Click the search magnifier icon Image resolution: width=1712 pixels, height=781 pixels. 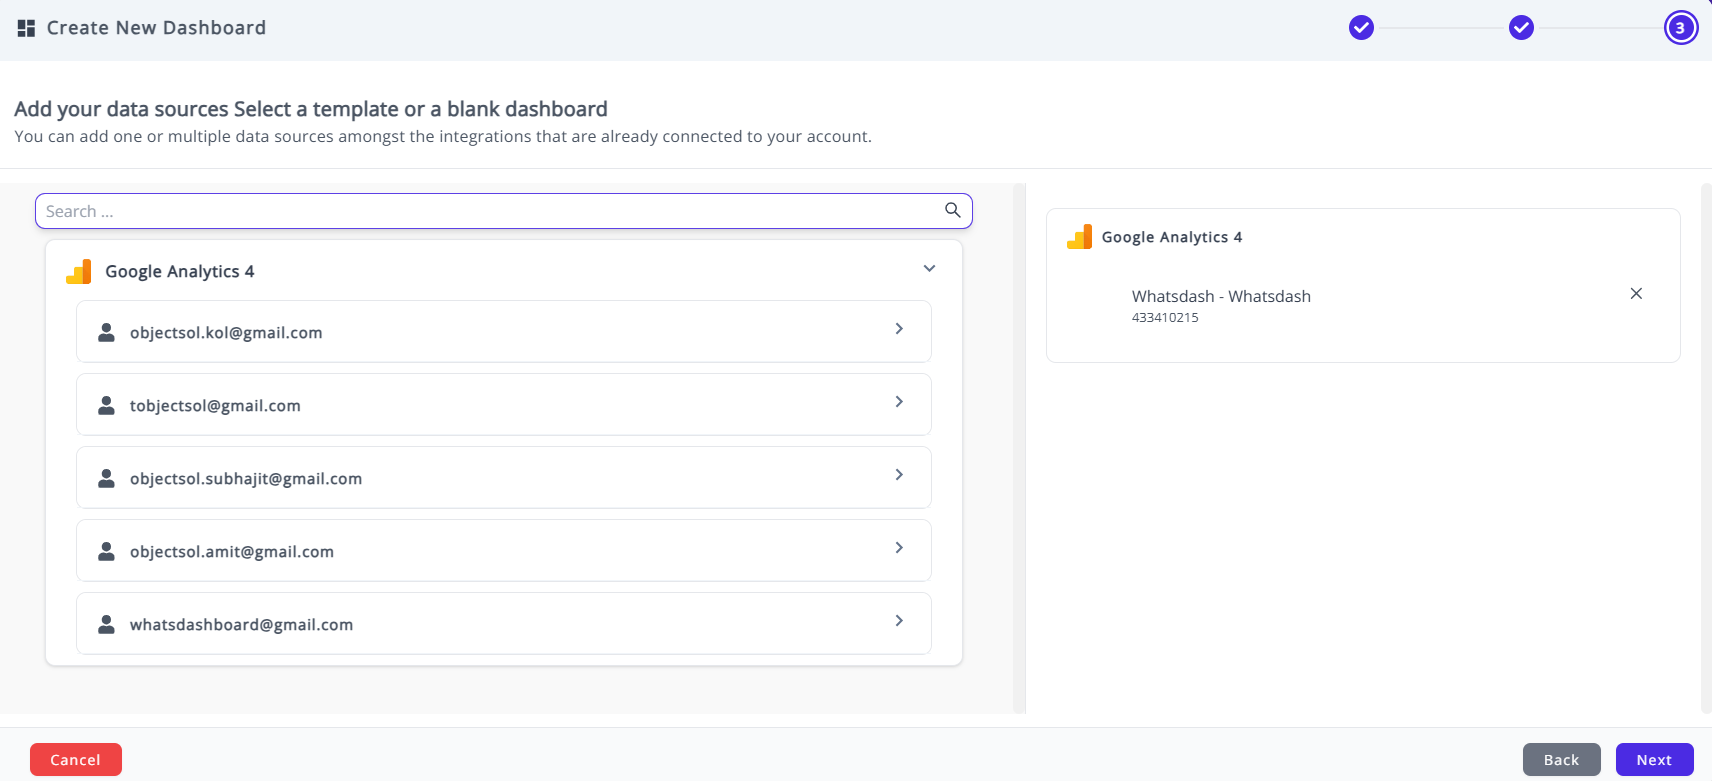point(952,210)
